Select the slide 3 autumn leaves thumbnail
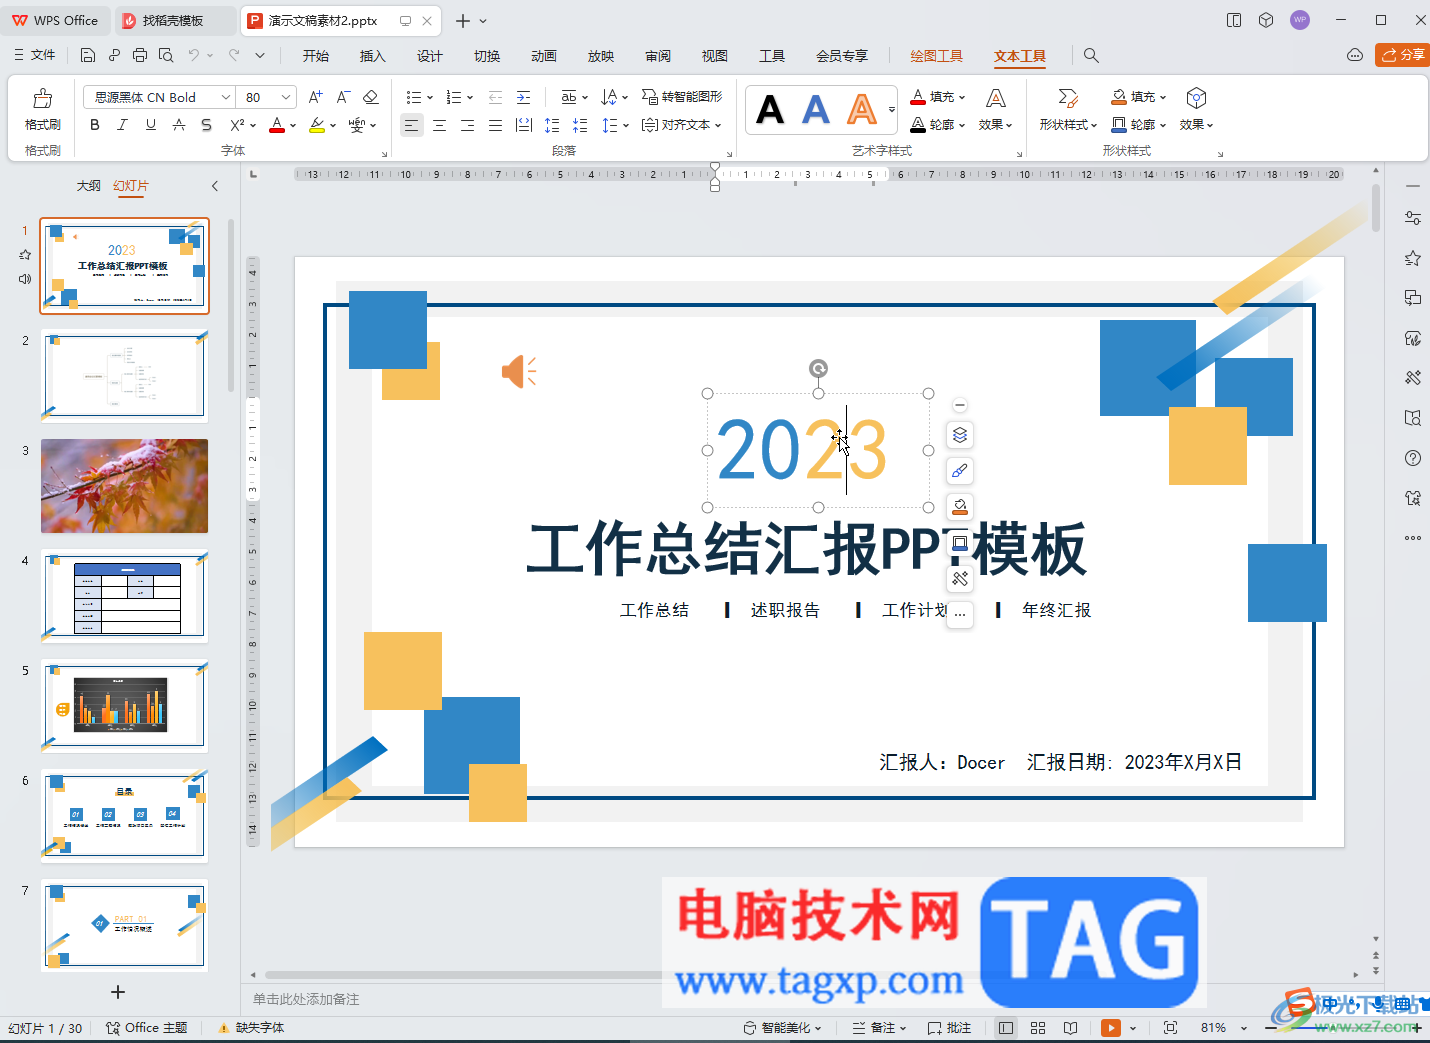This screenshot has width=1430, height=1043. (x=124, y=486)
